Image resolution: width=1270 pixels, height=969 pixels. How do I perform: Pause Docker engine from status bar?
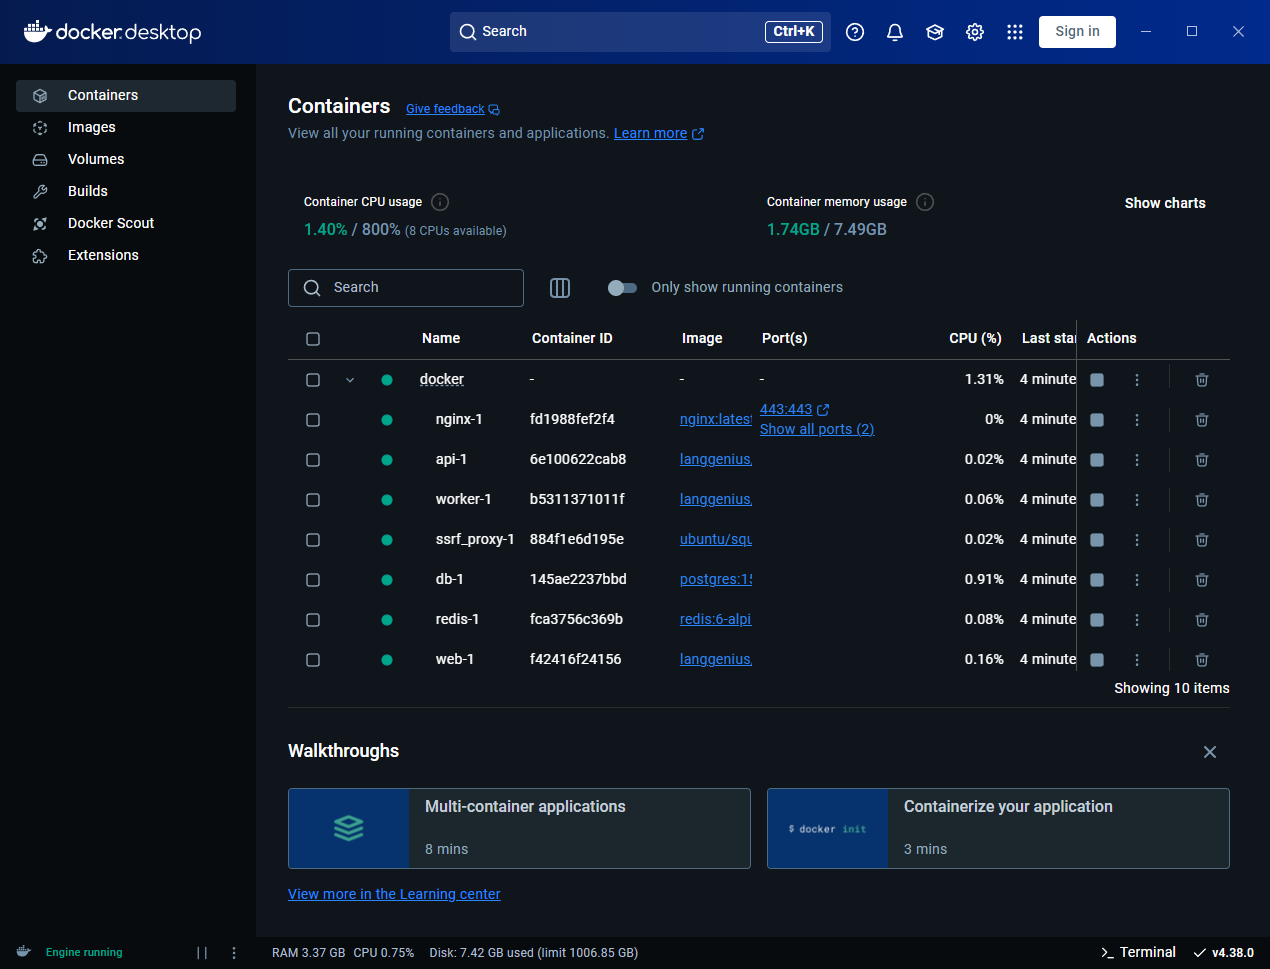pos(202,953)
